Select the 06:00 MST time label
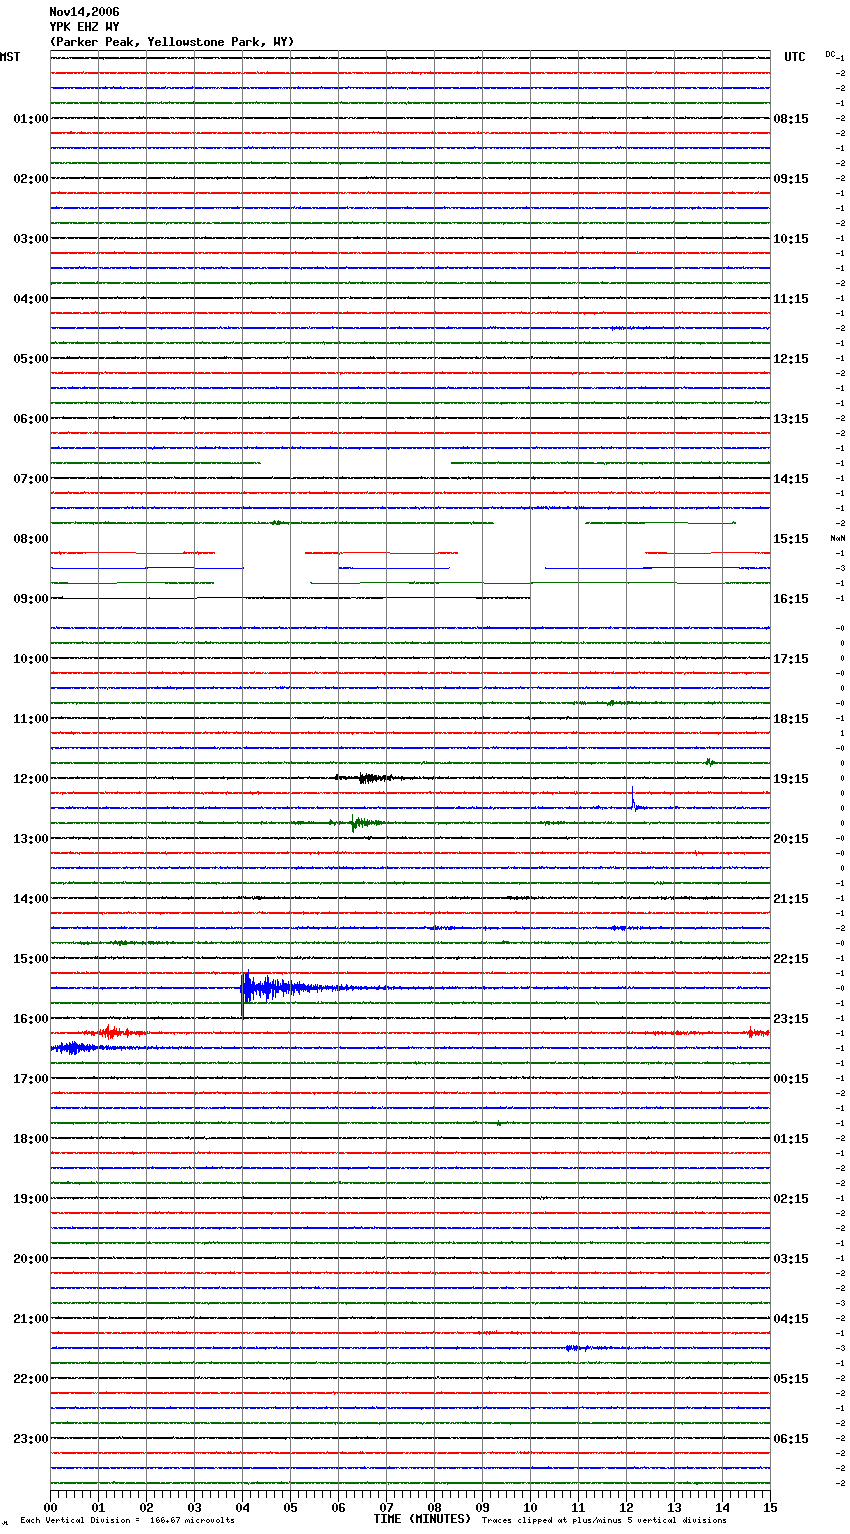The width and height of the screenshot is (850, 1534). (31, 419)
